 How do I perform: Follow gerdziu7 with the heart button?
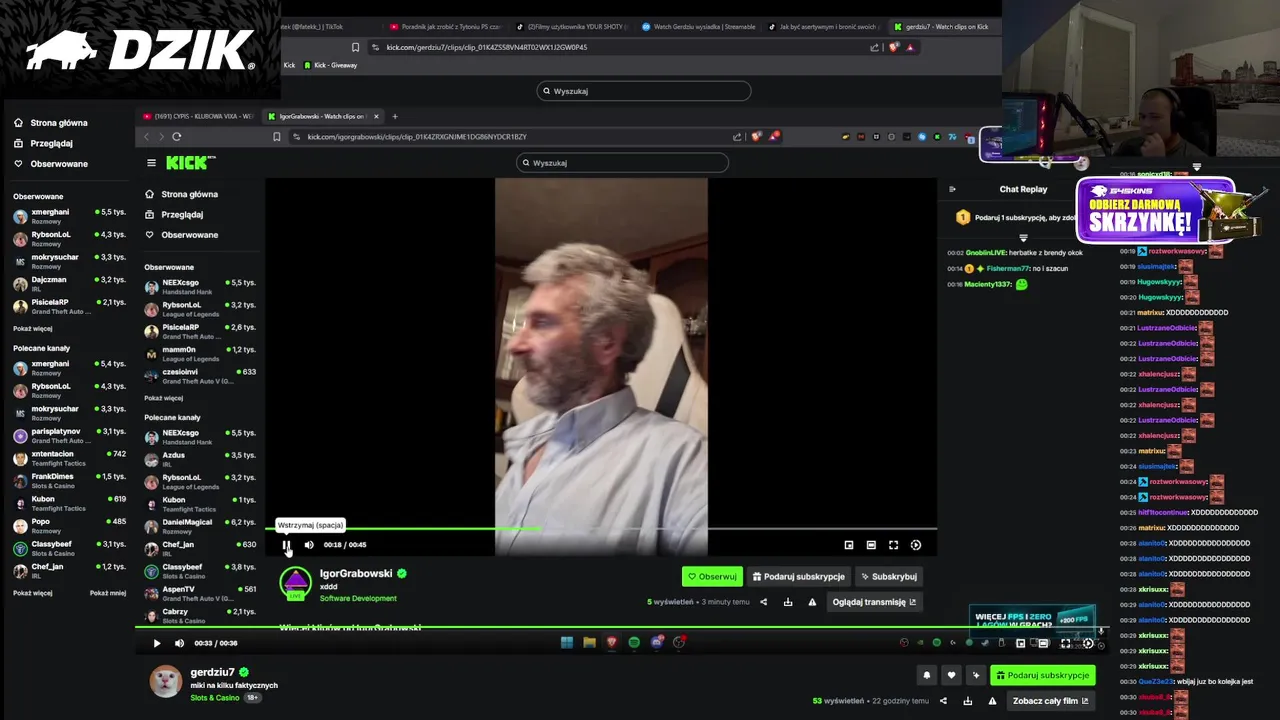(x=951, y=675)
